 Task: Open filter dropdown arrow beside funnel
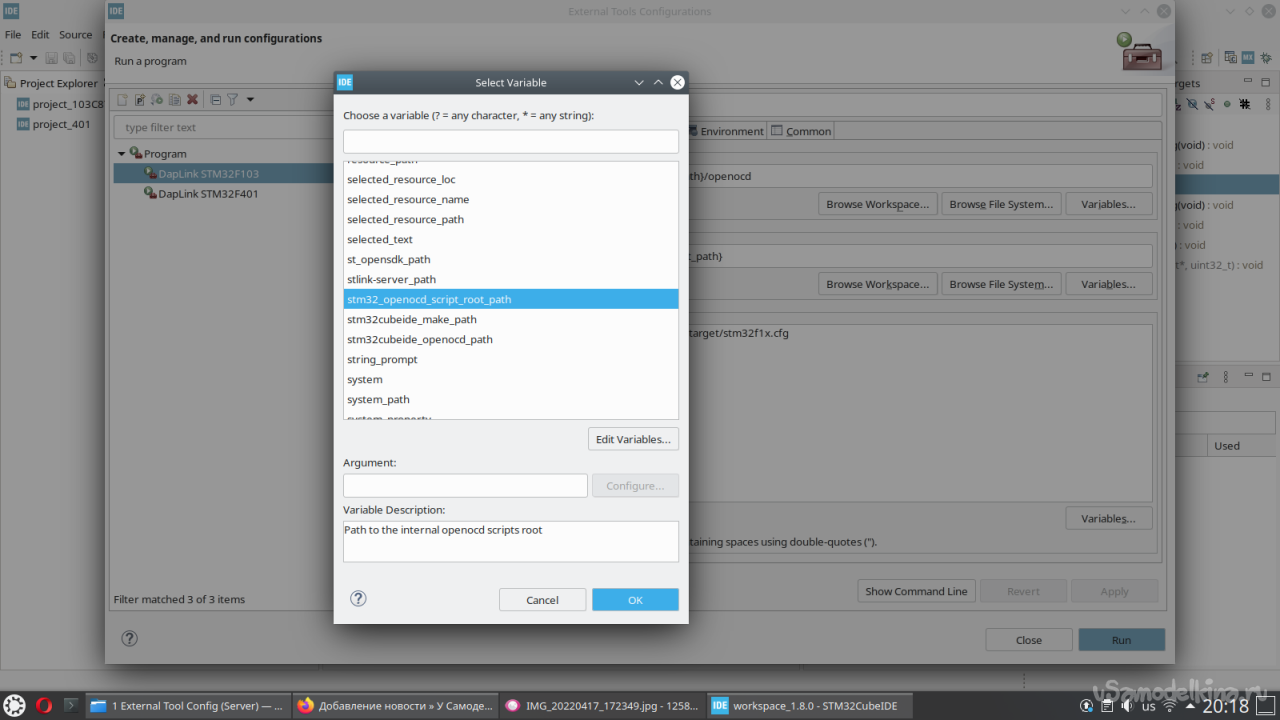[250, 100]
